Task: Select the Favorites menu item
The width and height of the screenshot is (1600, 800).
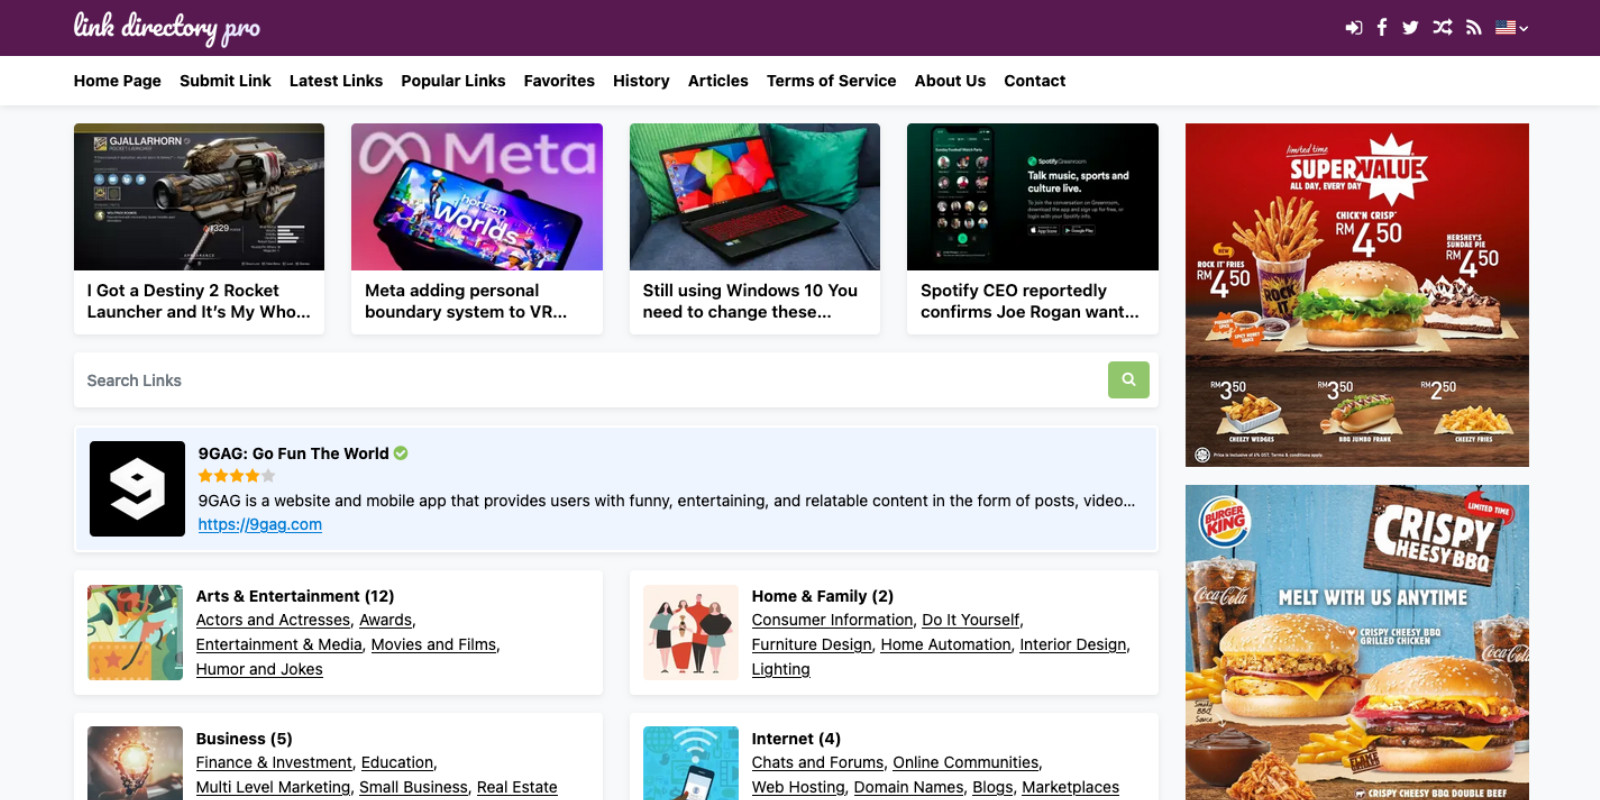Action: tap(559, 81)
